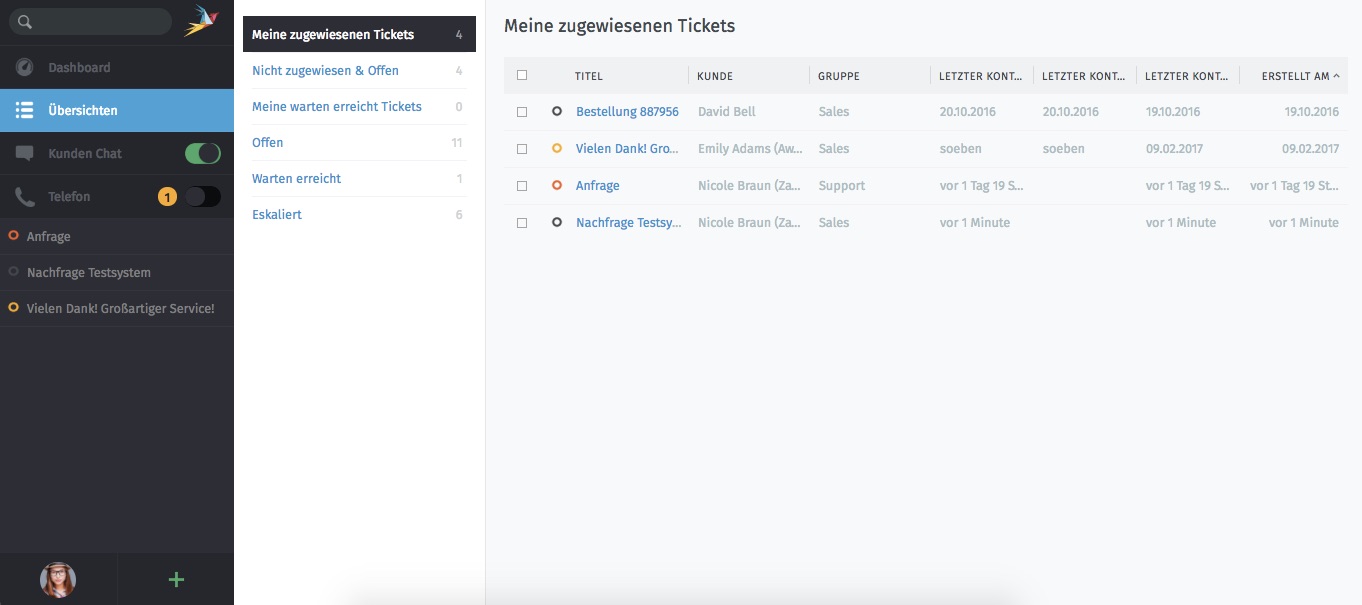Image resolution: width=1362 pixels, height=605 pixels.
Task: Focus the search input field
Action: [x=90, y=22]
